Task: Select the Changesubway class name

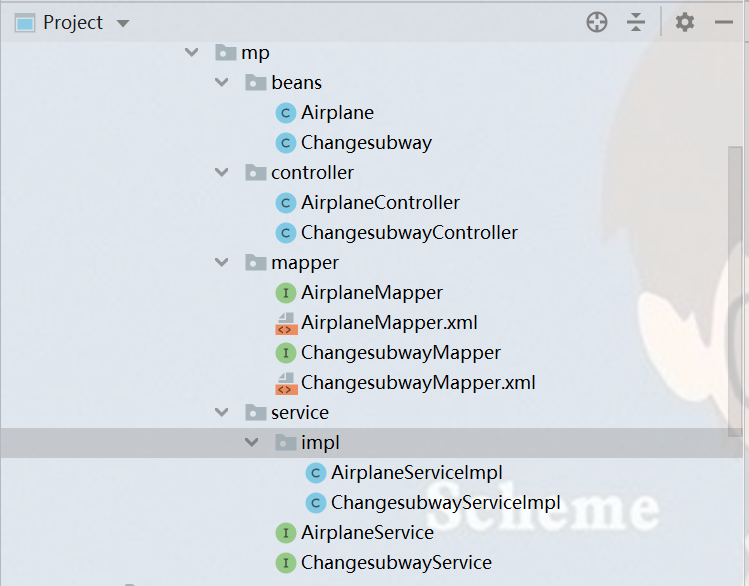Action: [366, 143]
